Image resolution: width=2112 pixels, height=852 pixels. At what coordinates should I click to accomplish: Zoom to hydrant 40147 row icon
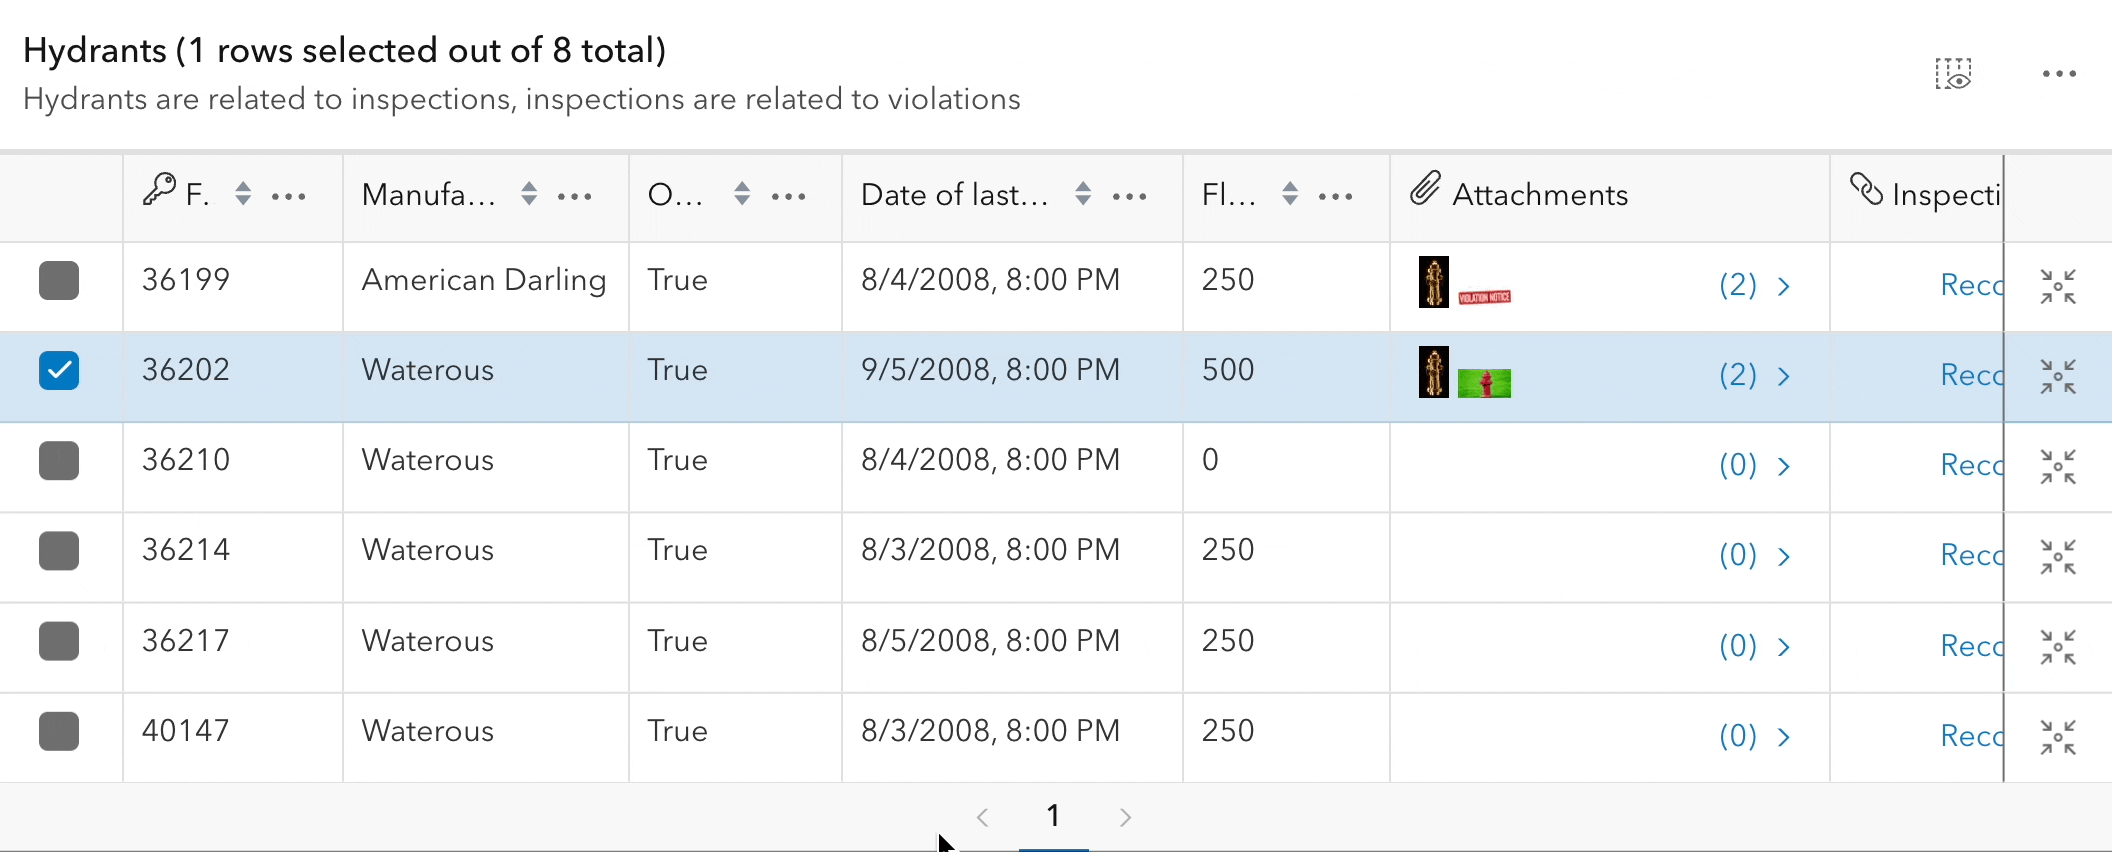(x=2058, y=738)
